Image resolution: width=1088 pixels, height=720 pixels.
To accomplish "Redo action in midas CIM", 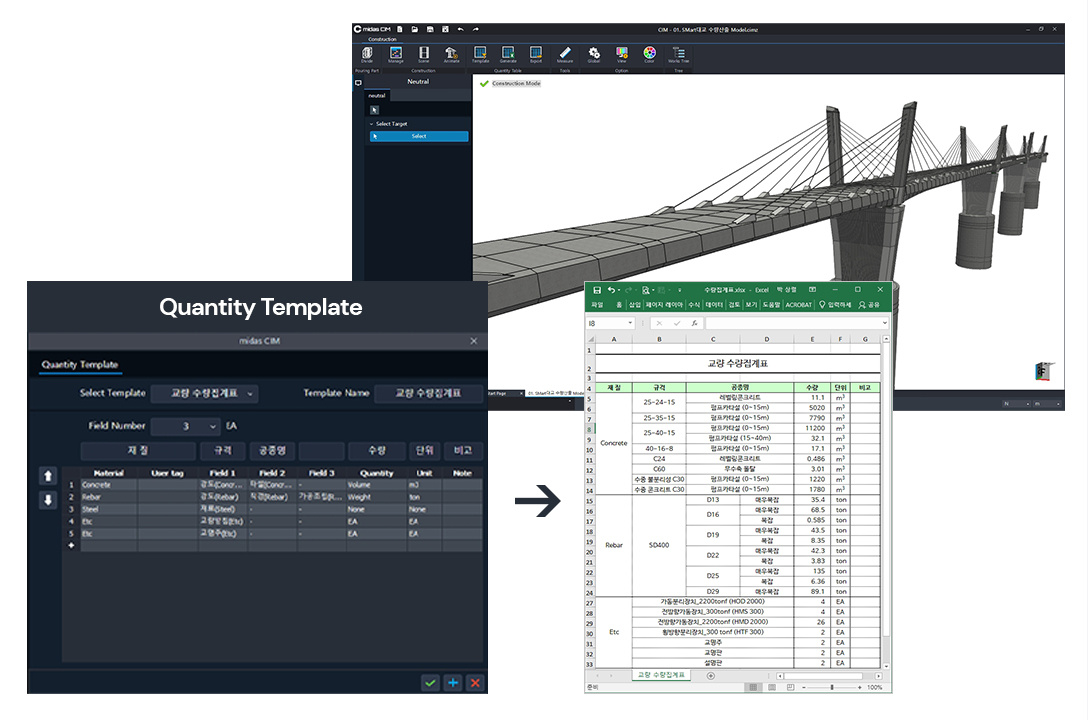I will 476,29.
